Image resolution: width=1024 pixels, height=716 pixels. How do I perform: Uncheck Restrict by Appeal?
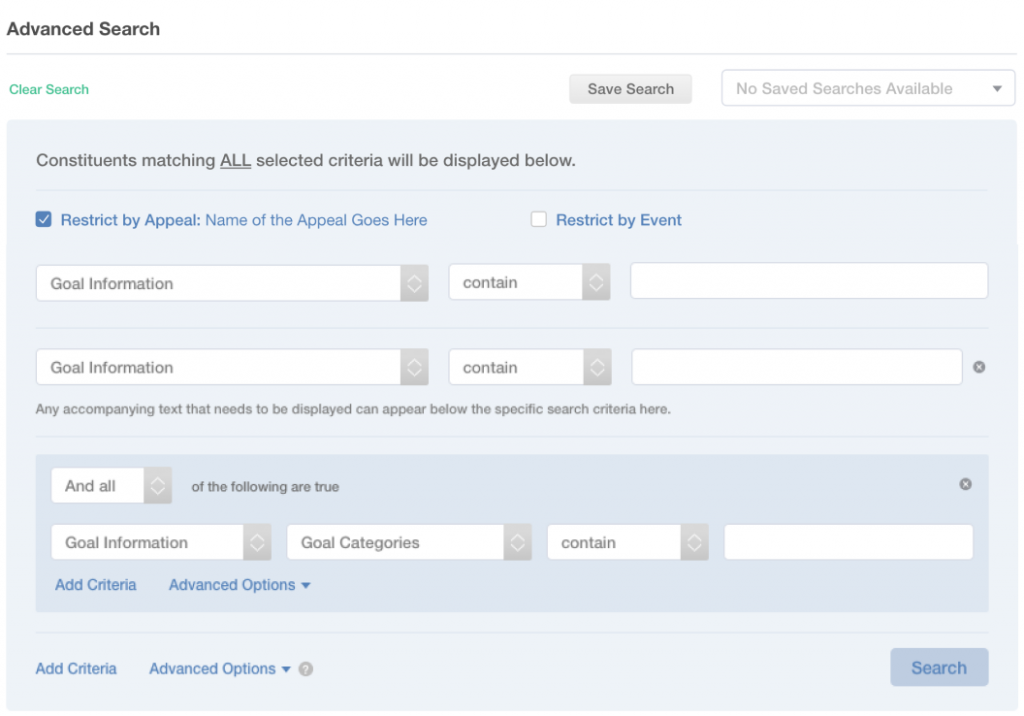coord(43,219)
